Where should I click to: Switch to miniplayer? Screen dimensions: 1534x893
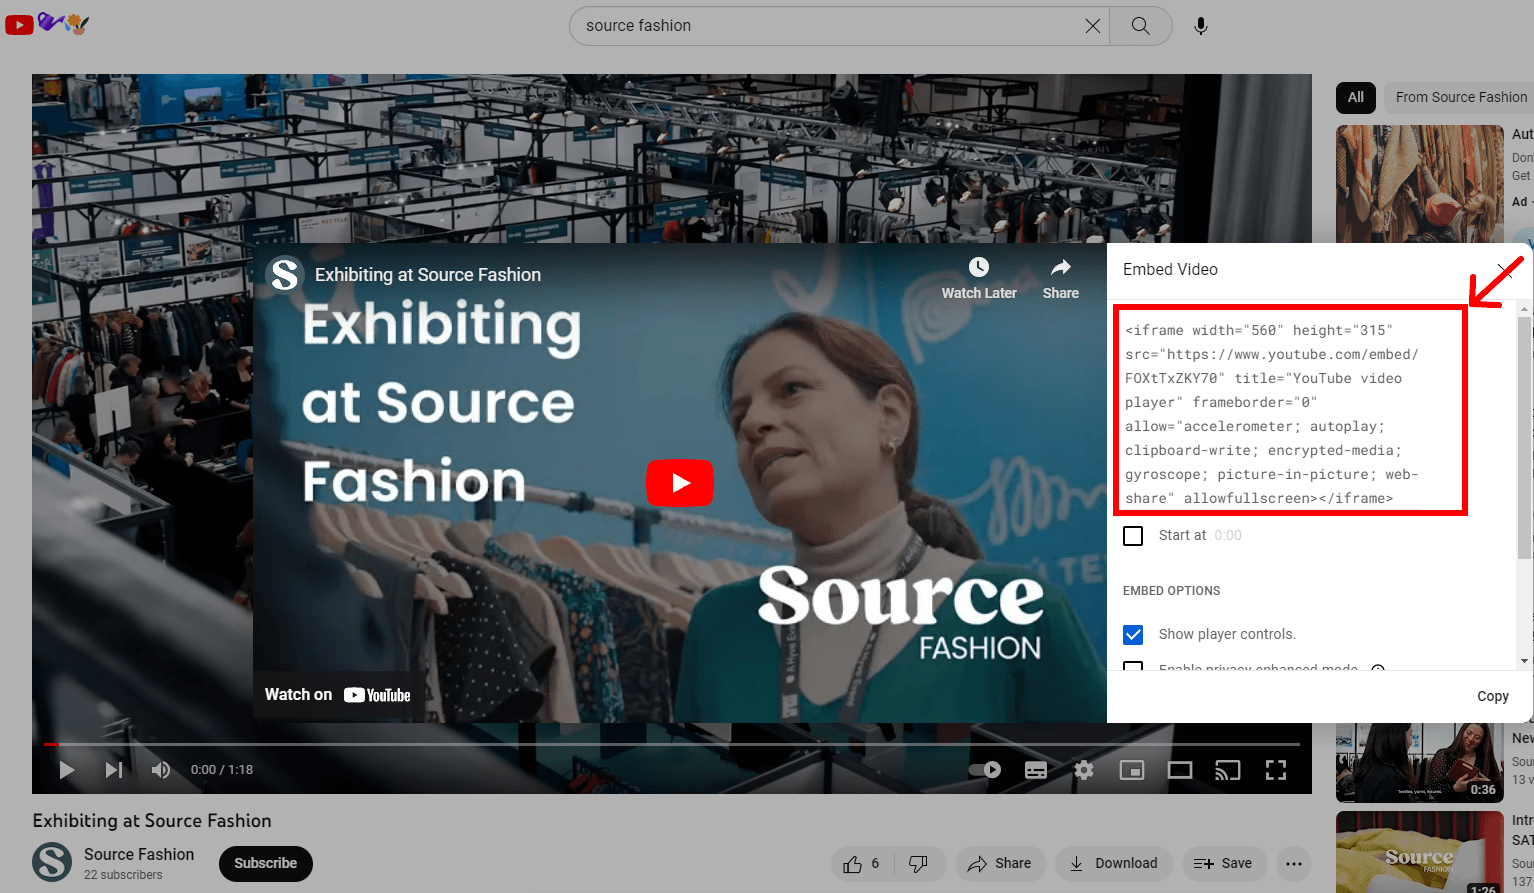tap(1132, 770)
